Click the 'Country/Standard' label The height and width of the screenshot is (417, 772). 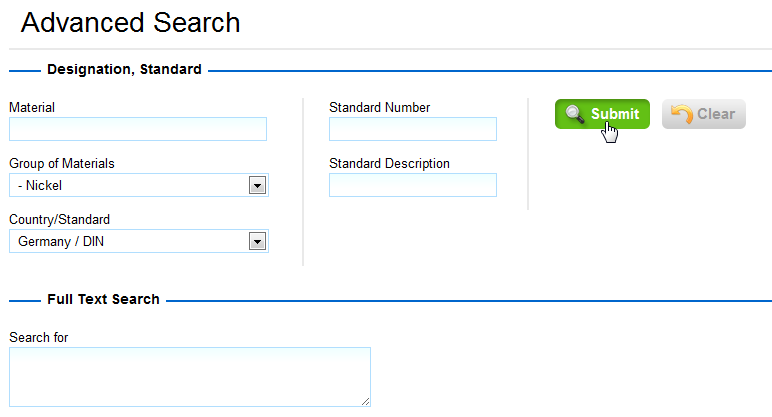coord(59,220)
